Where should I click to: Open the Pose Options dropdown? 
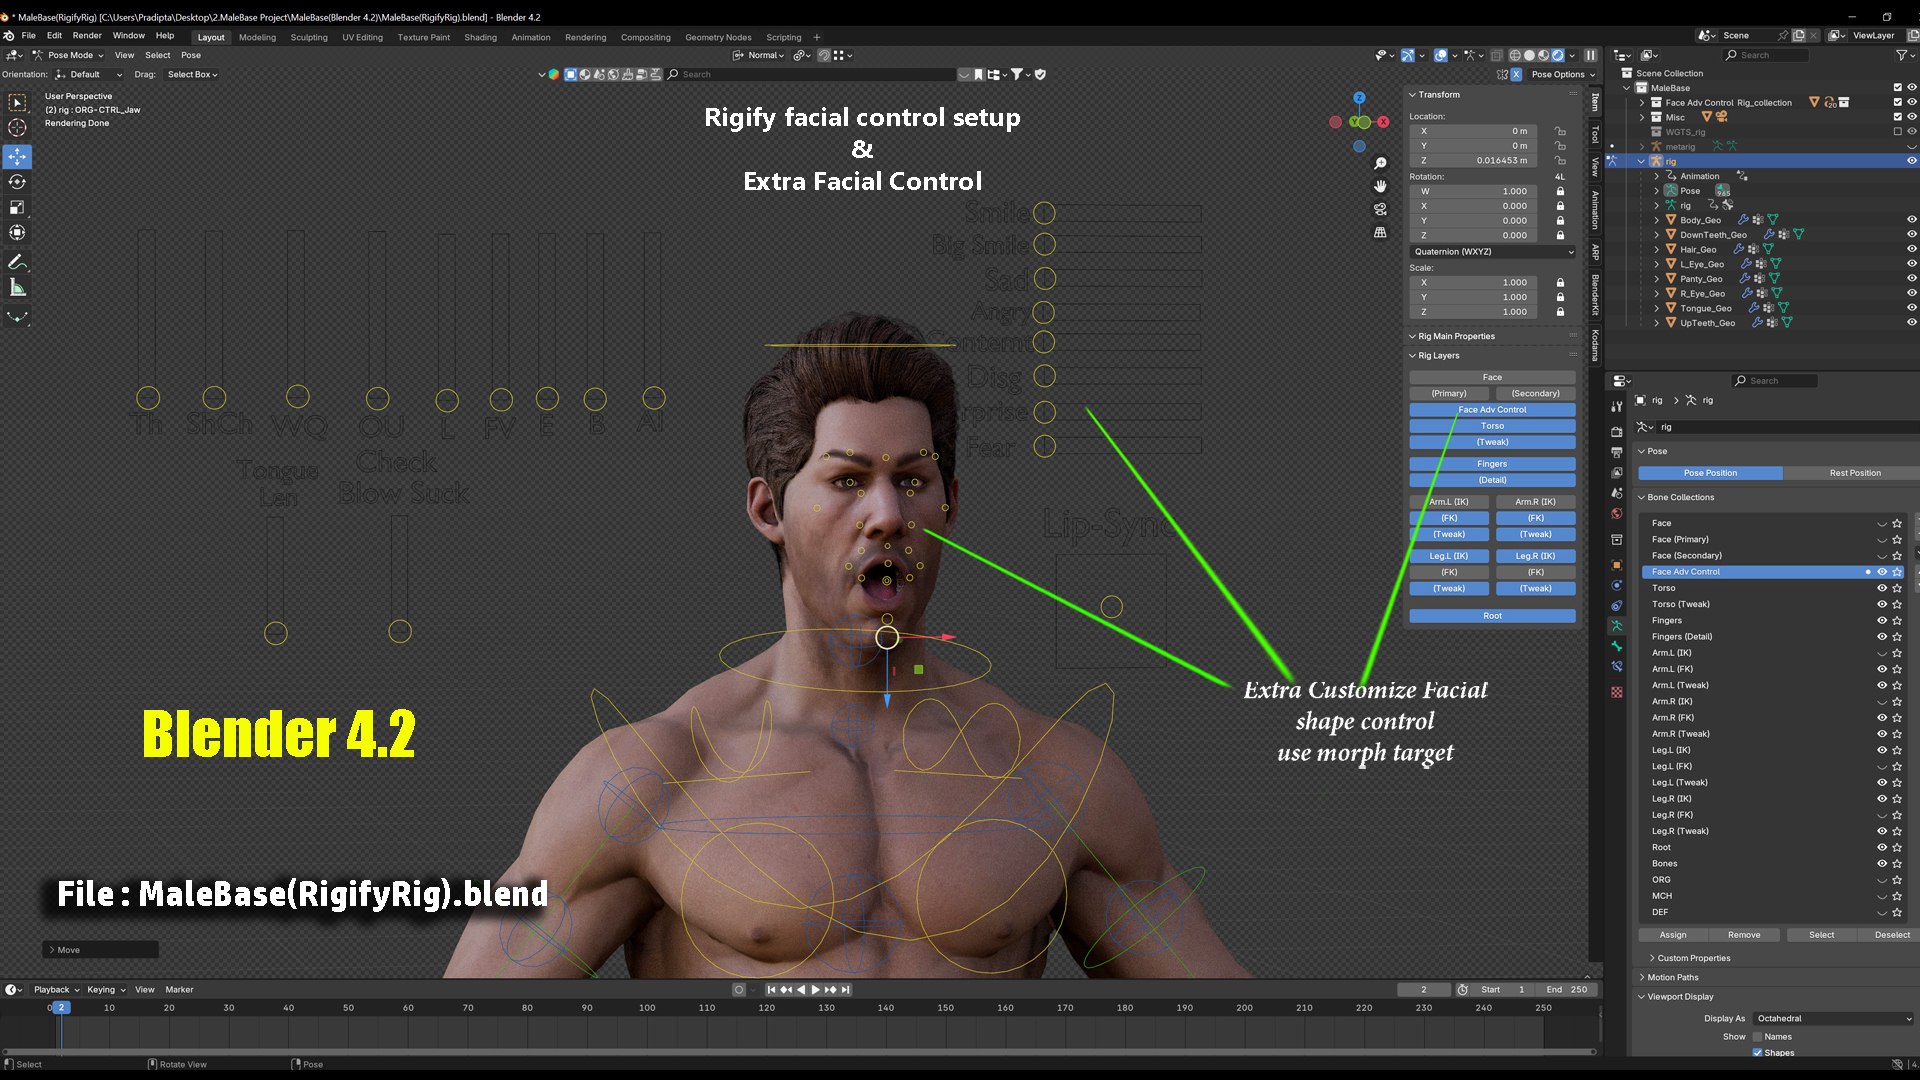coord(1563,74)
